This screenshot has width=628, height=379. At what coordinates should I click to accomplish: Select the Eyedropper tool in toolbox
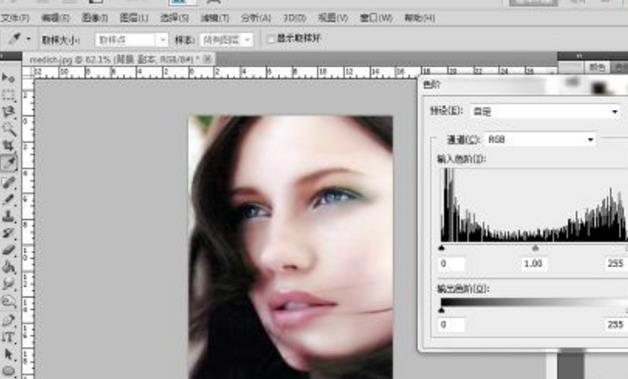(x=8, y=163)
